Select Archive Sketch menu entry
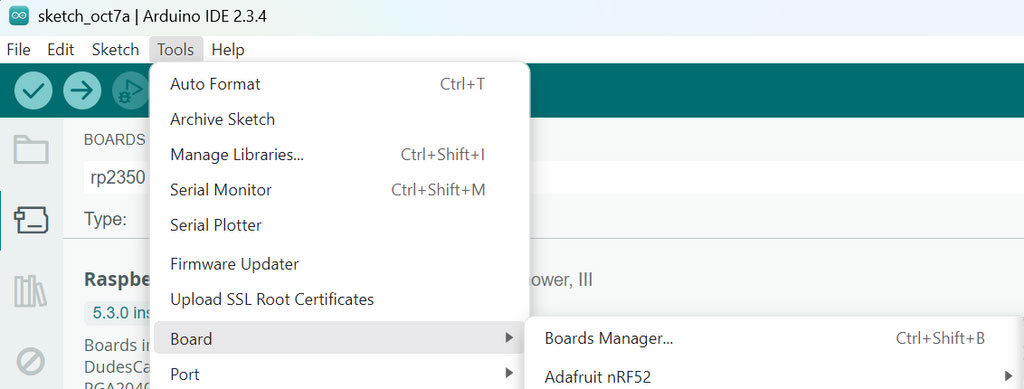 click(x=340, y=119)
